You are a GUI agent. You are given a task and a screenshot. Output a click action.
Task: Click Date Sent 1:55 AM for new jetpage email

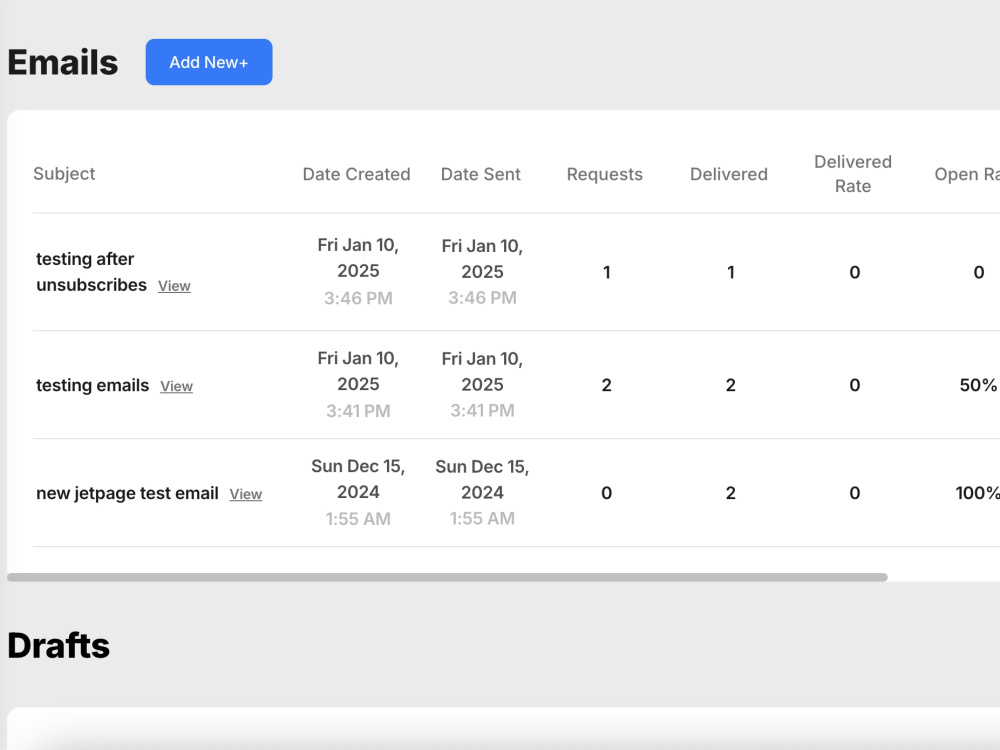[x=482, y=518]
